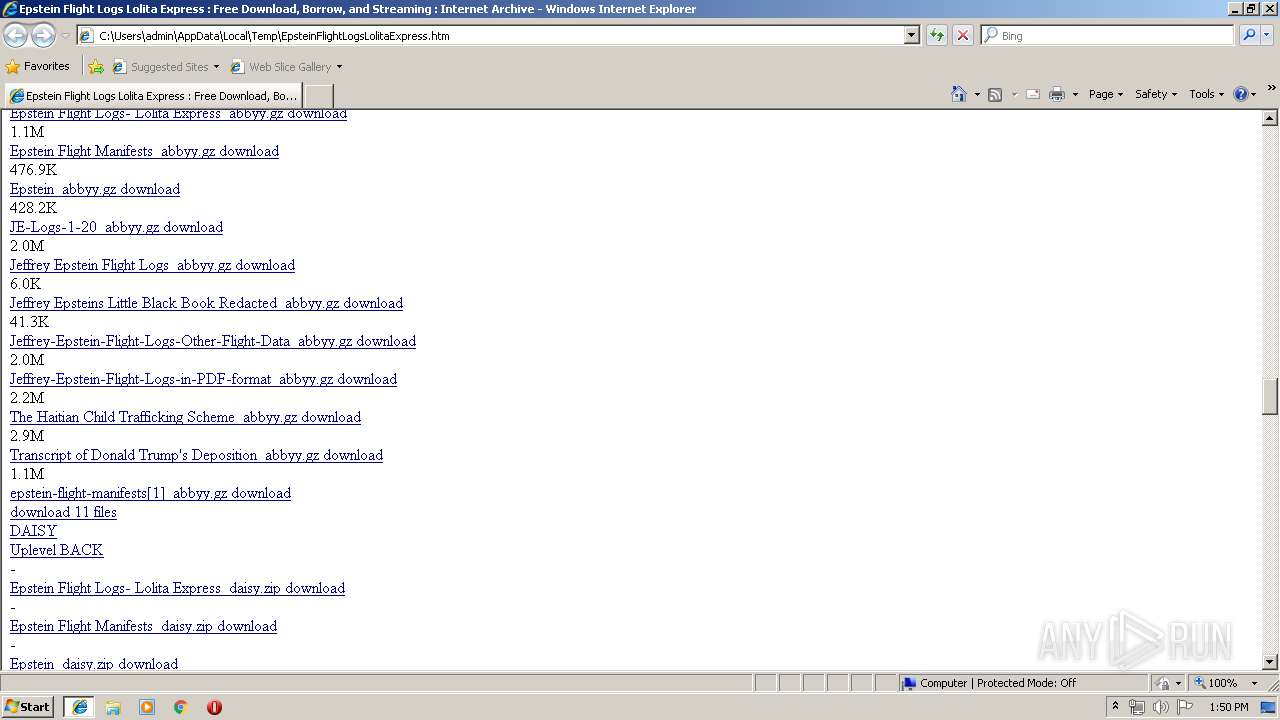Image resolution: width=1280 pixels, height=720 pixels.
Task: Expand the Safety menu
Action: tap(1156, 94)
